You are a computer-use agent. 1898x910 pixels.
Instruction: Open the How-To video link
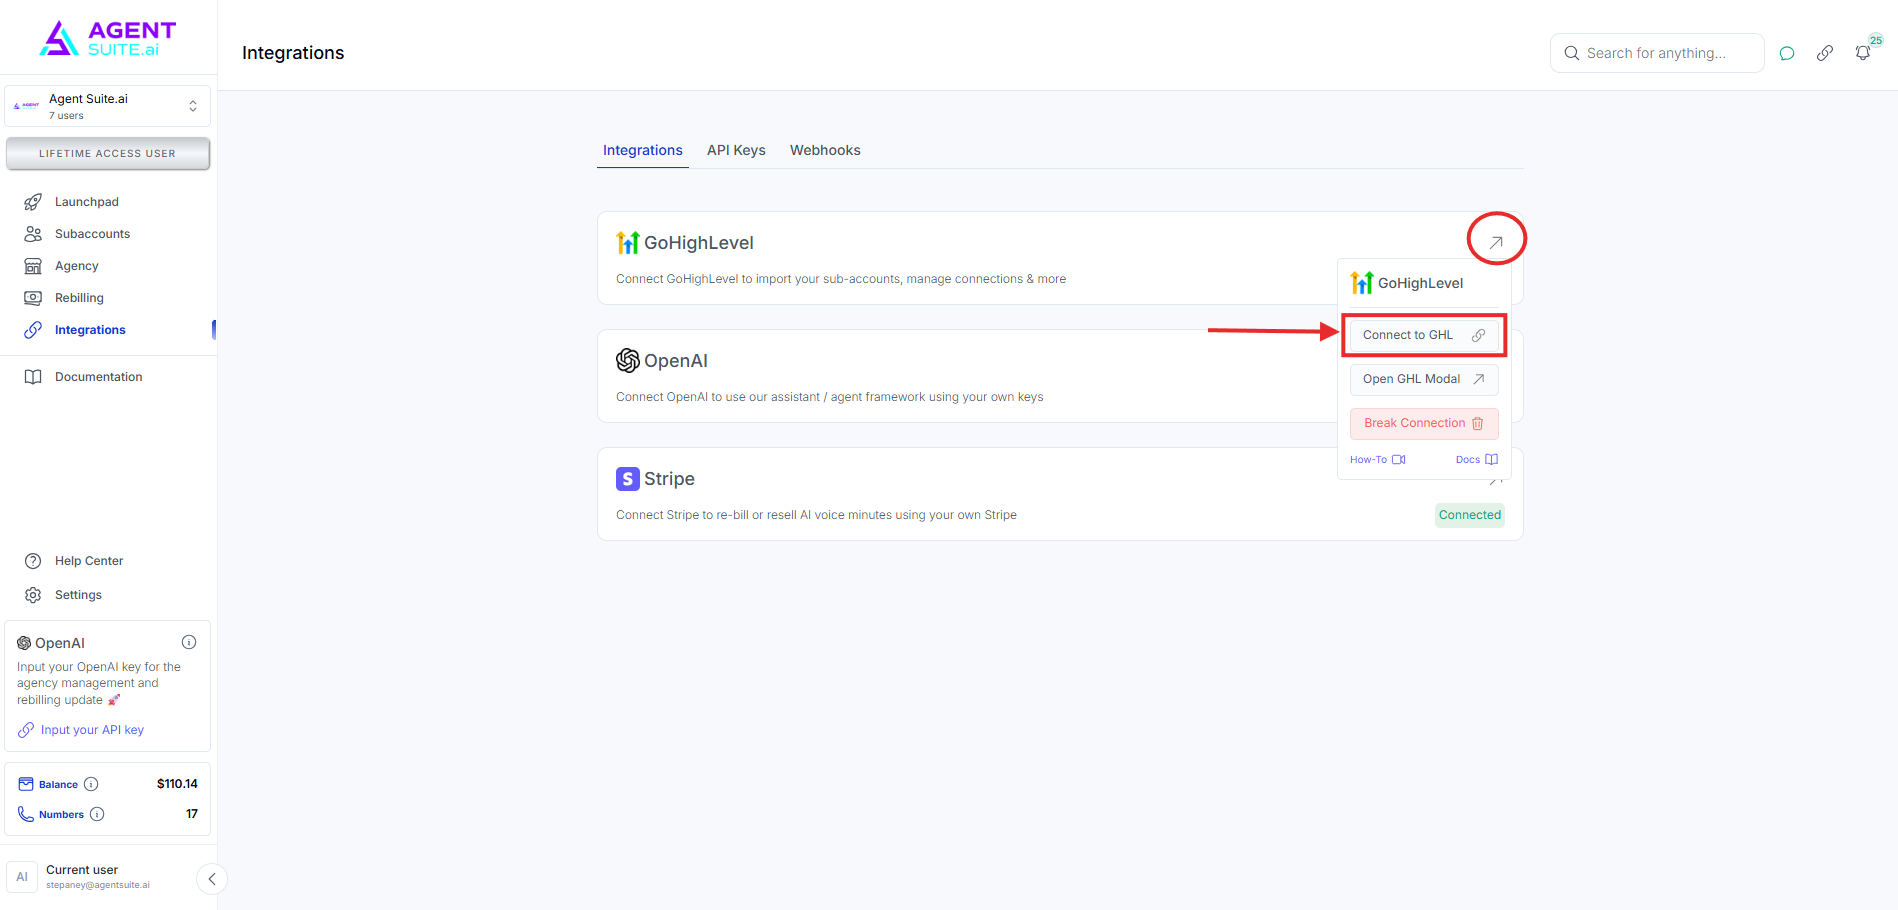(x=1378, y=460)
